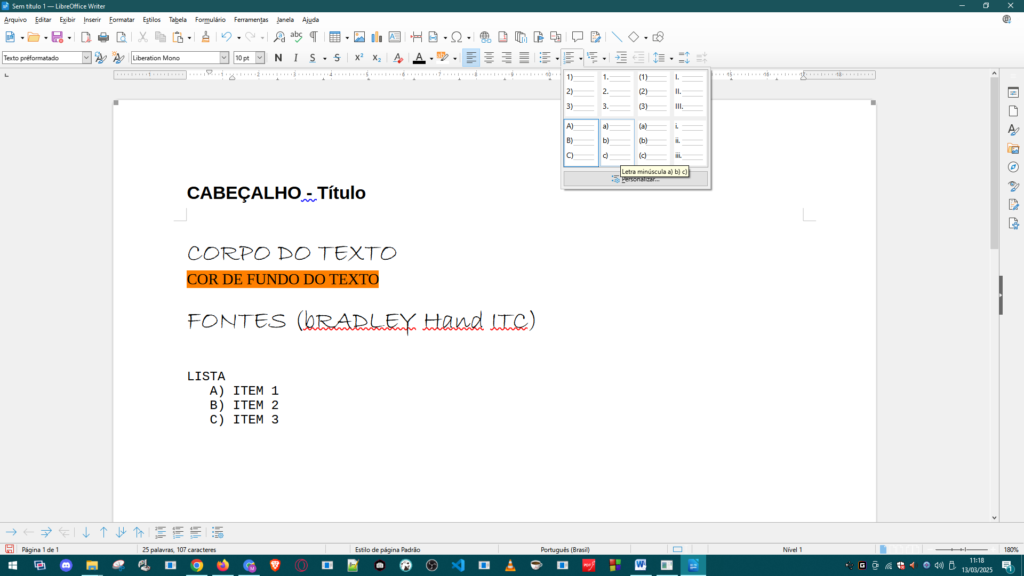Click the Find and Replace icon
Image resolution: width=1024 pixels, height=576 pixels.
(279, 37)
